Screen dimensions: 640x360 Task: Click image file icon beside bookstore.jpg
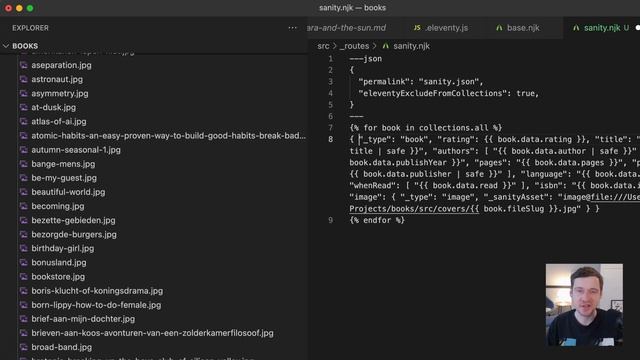tap(24, 277)
